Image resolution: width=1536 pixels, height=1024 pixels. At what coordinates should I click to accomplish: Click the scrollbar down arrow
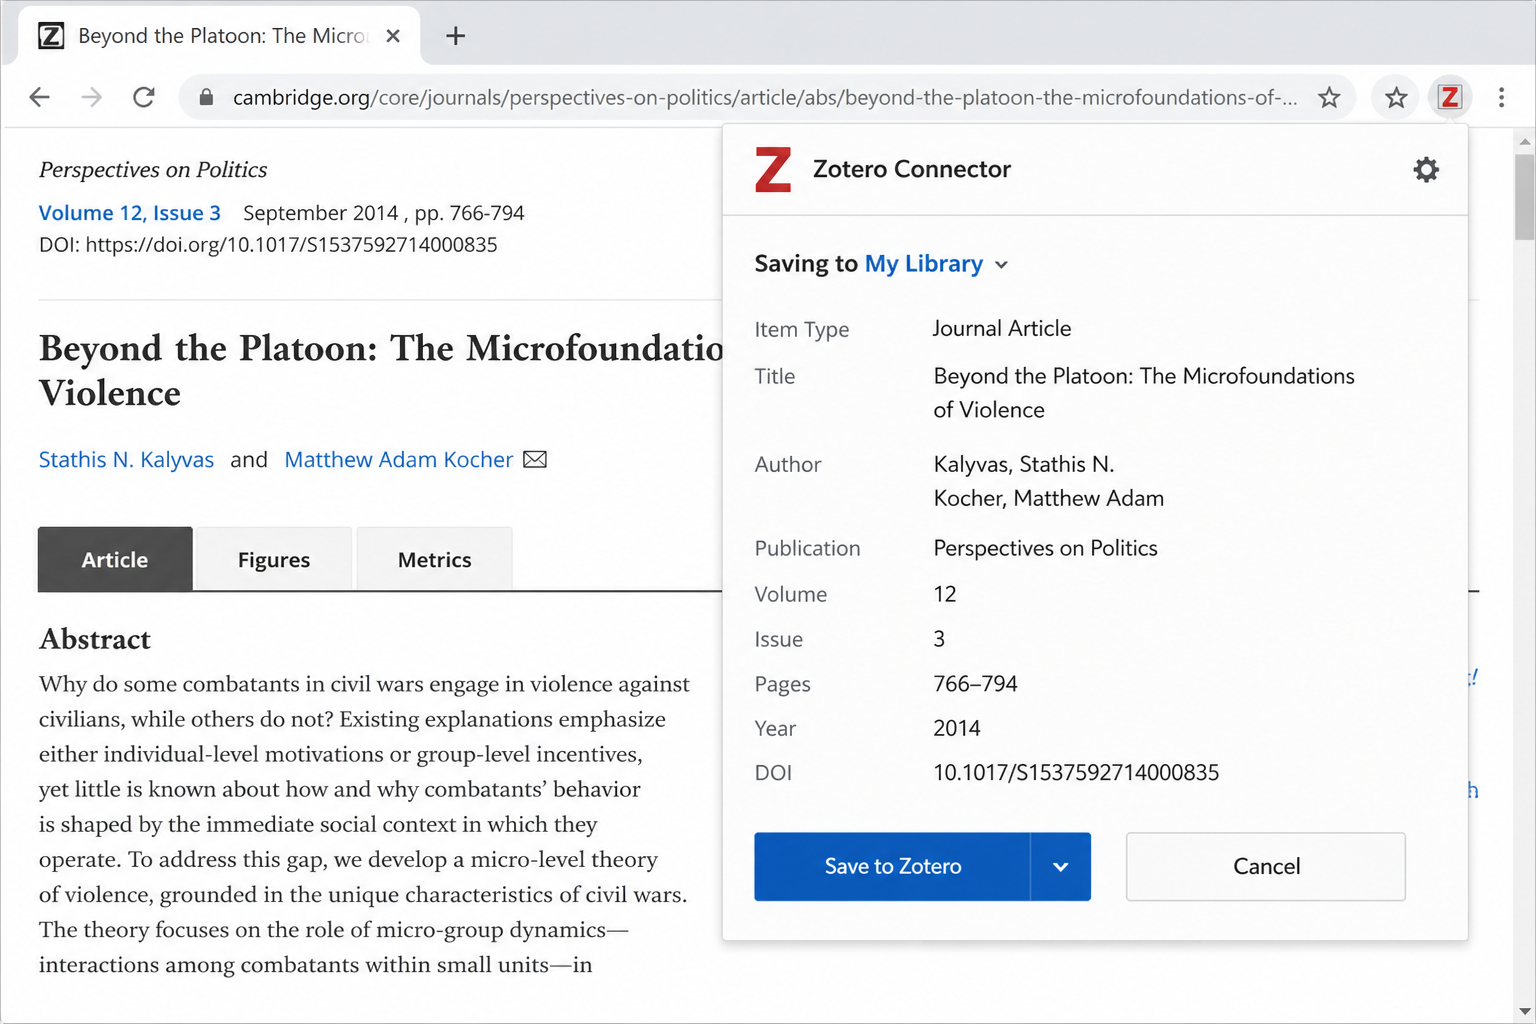click(1524, 1012)
